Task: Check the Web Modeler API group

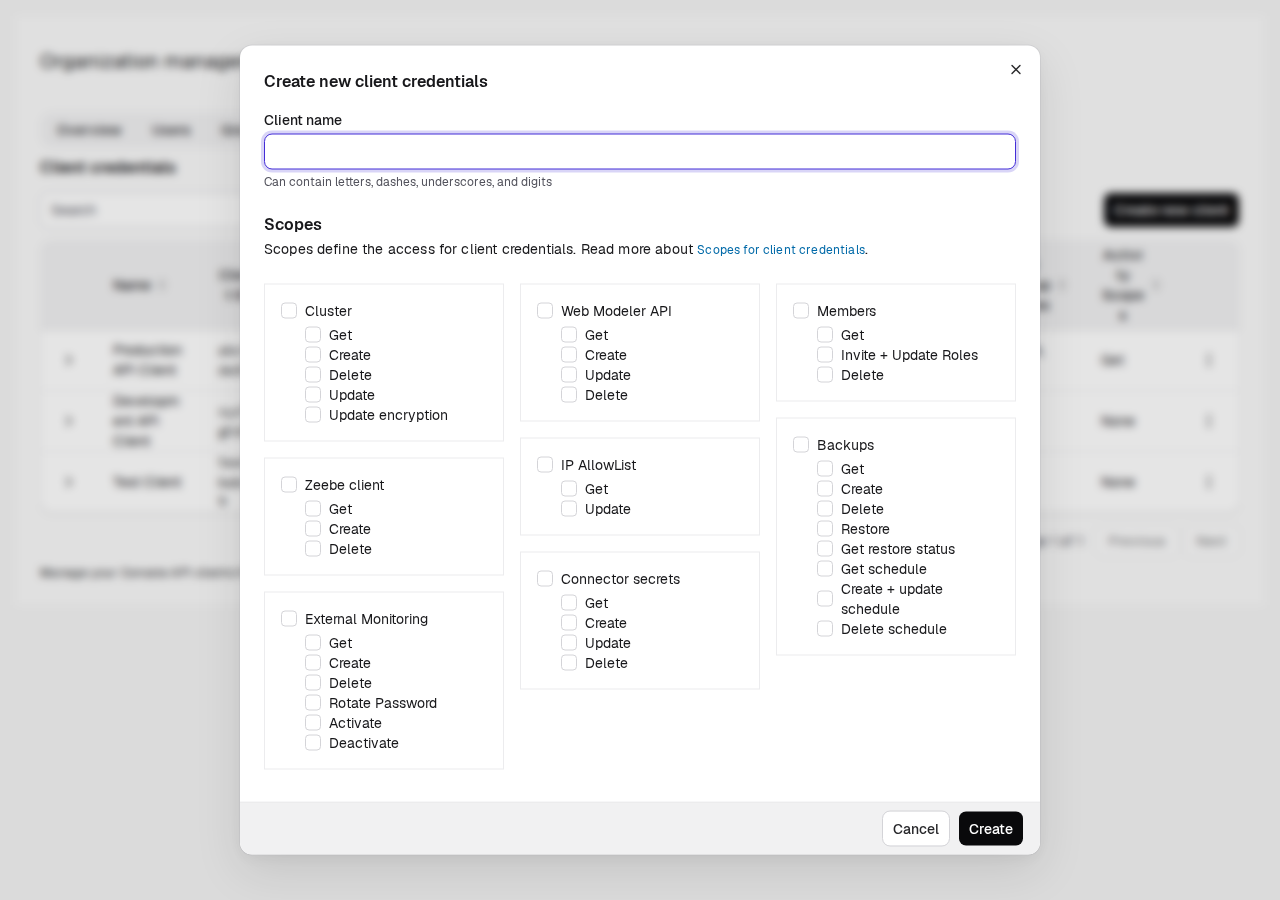Action: (x=545, y=311)
